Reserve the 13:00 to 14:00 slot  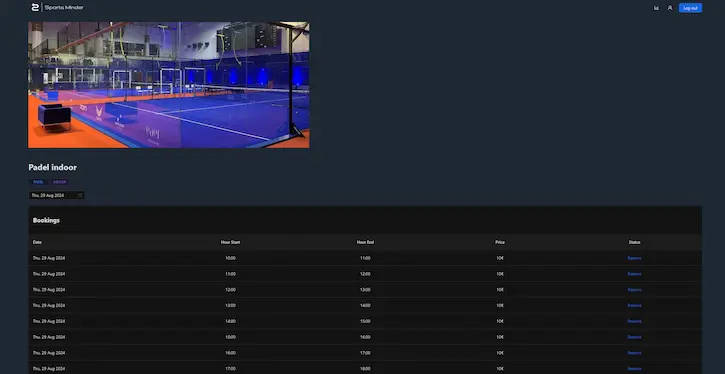click(634, 306)
